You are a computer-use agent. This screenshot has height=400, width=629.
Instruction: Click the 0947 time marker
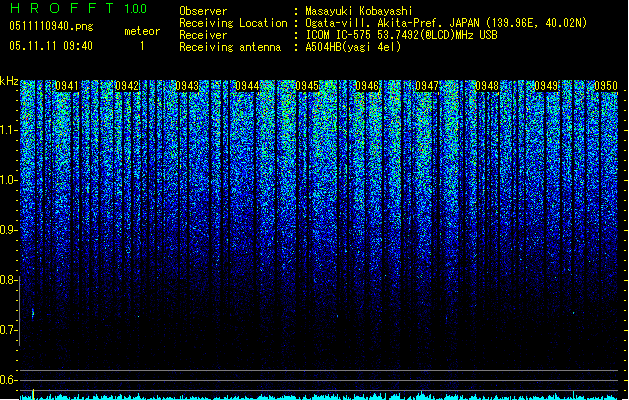(x=427, y=86)
